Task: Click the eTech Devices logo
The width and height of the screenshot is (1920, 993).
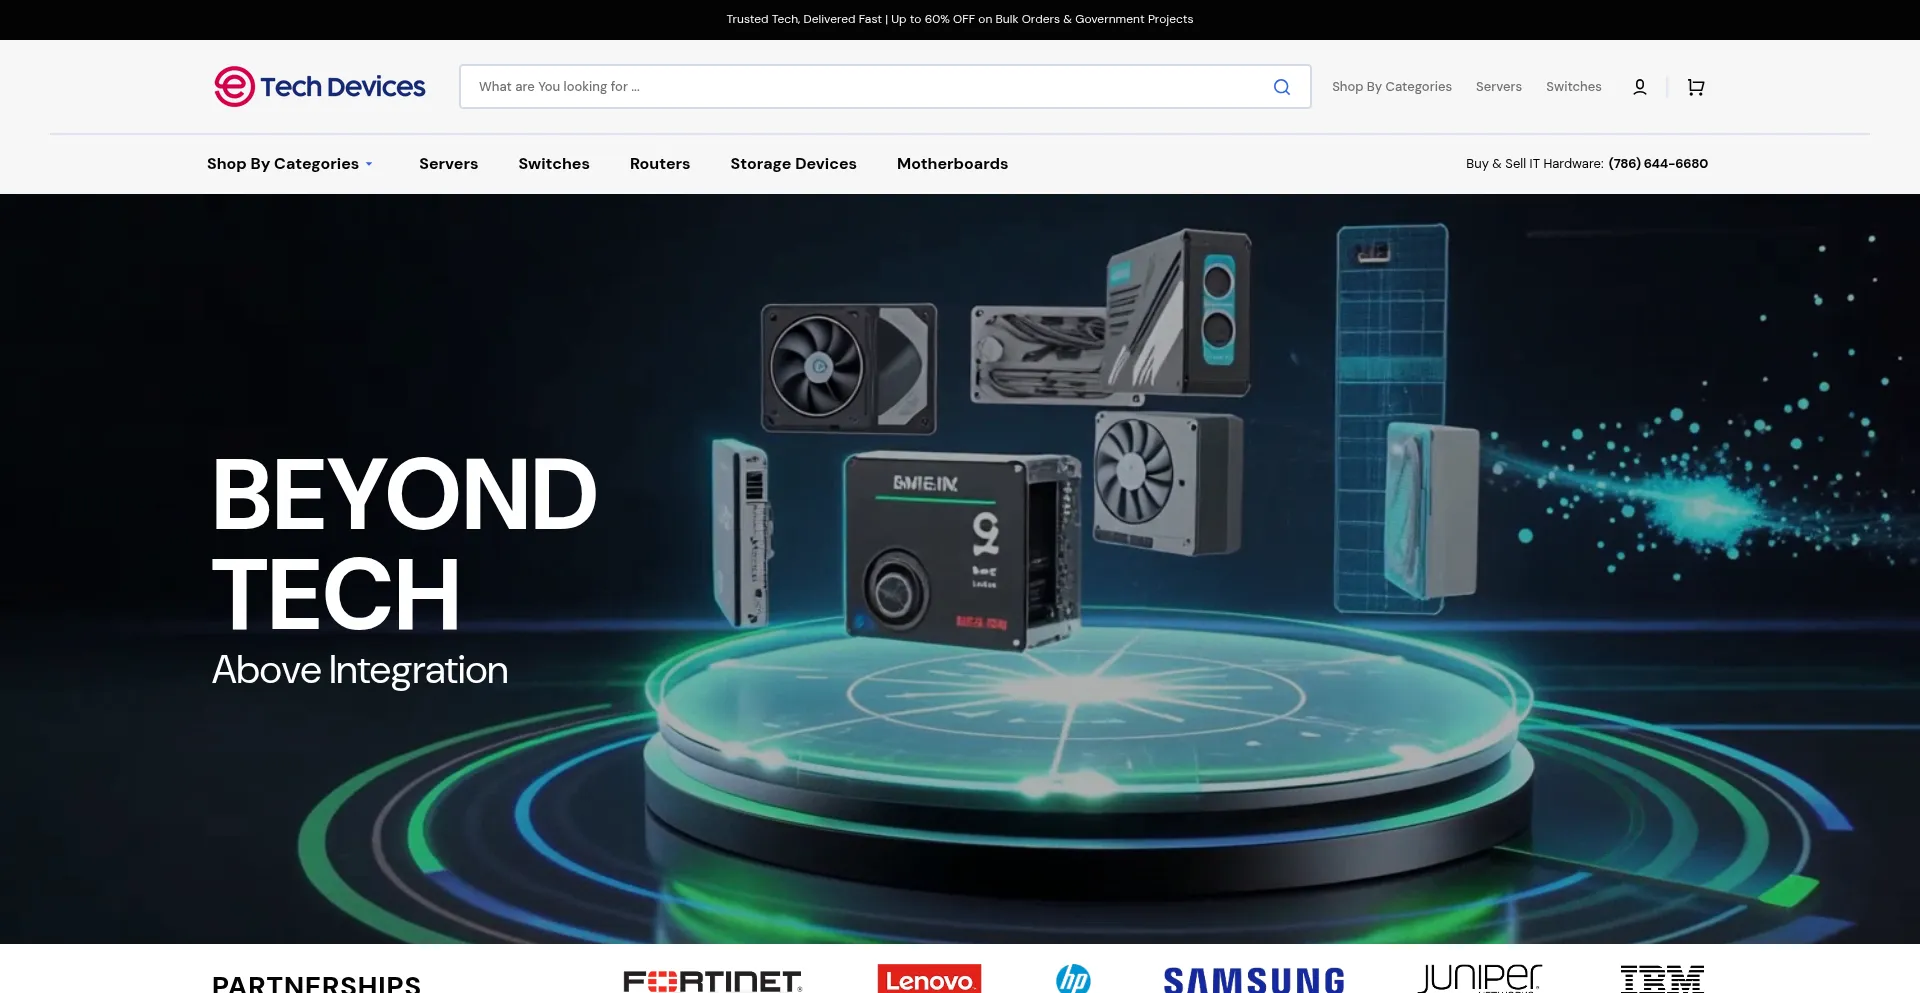Action: pos(318,86)
